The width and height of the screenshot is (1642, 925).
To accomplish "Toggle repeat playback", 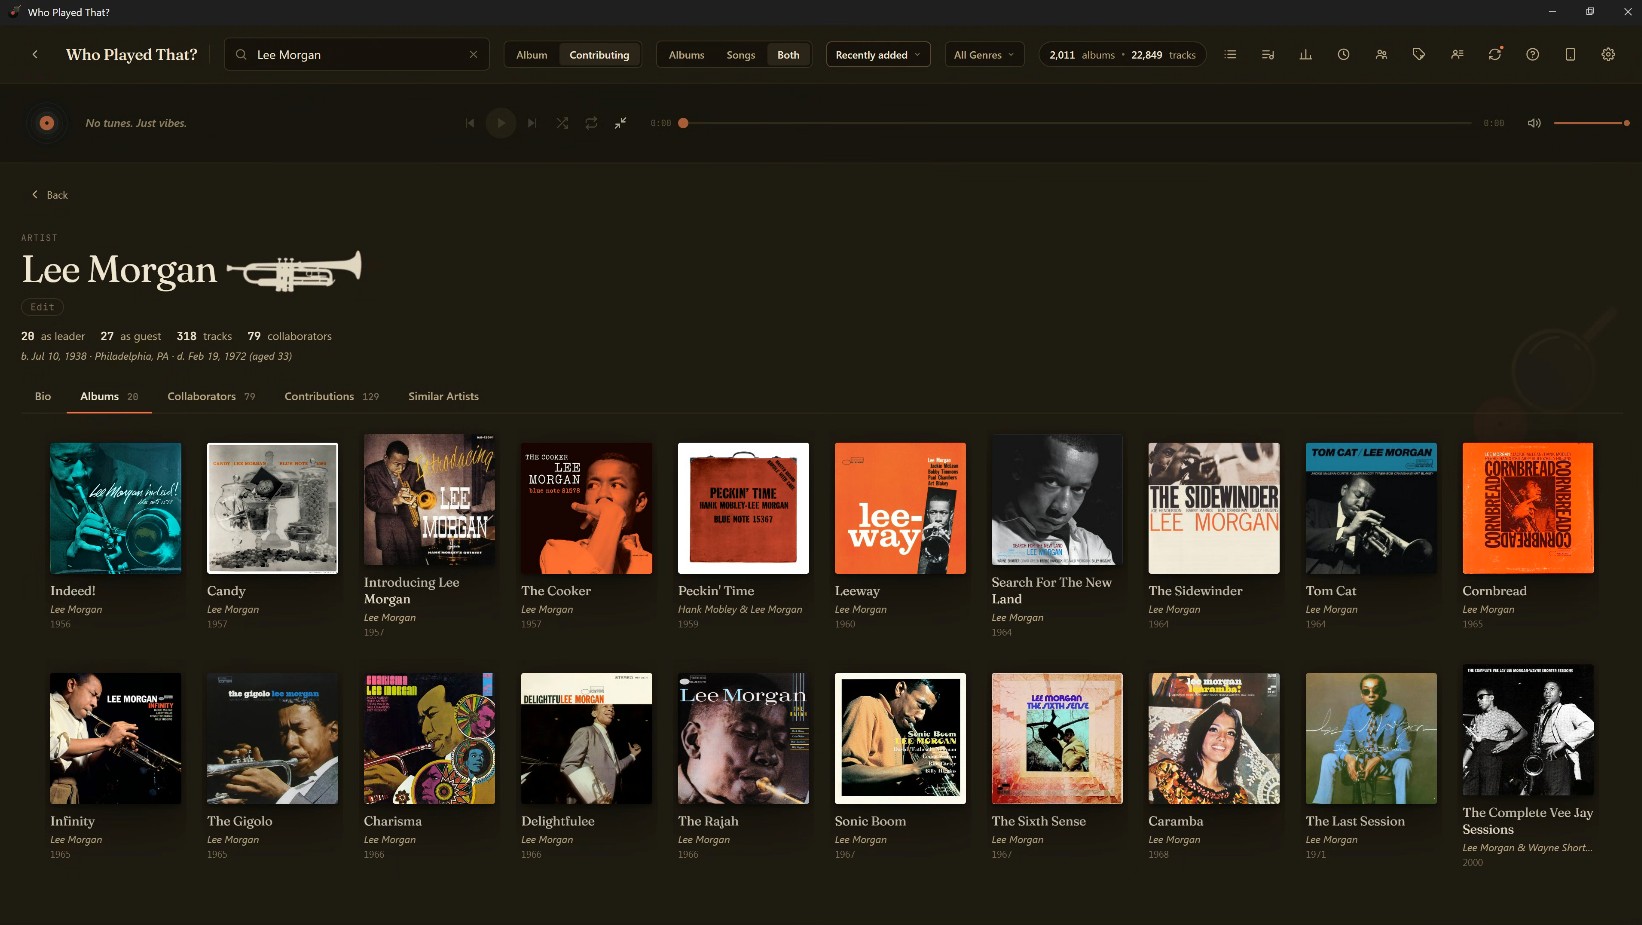I will 591,123.
